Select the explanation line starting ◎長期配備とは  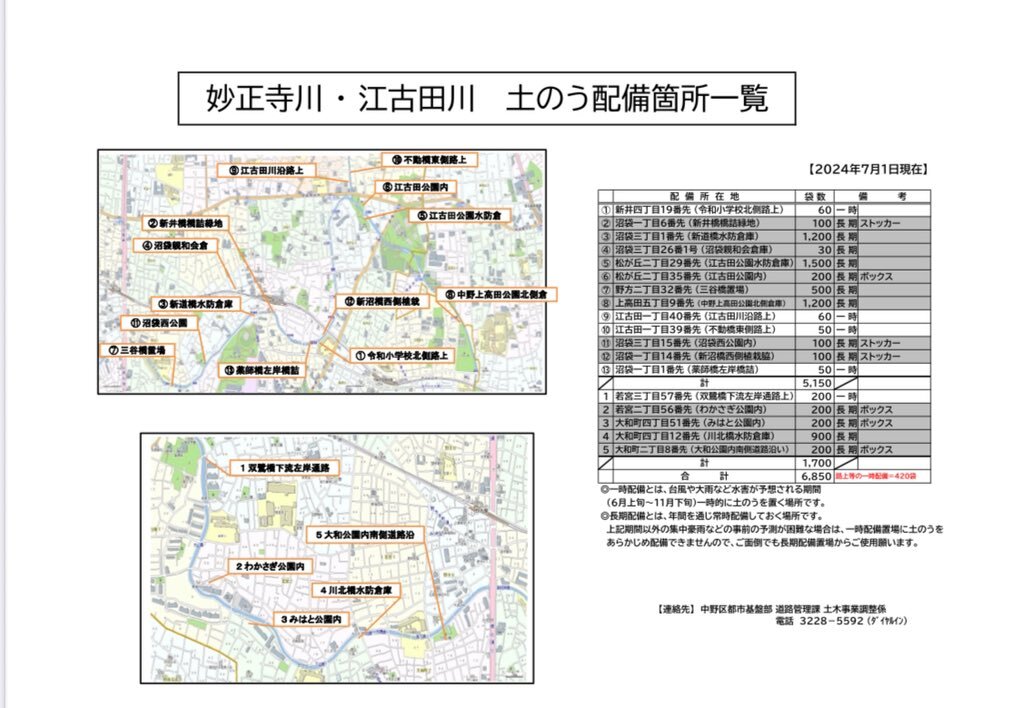point(712,516)
